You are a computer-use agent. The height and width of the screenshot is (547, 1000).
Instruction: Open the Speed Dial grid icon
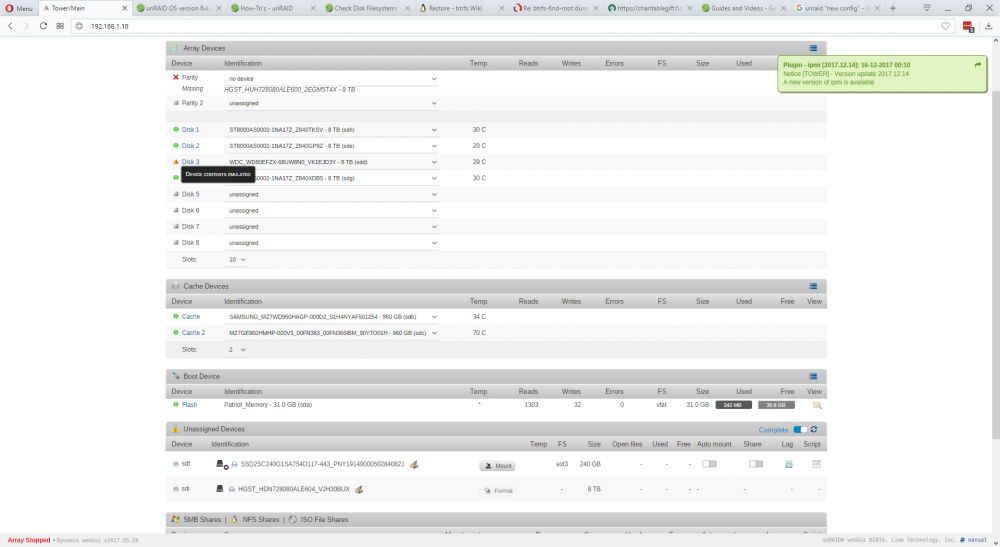click(60, 26)
